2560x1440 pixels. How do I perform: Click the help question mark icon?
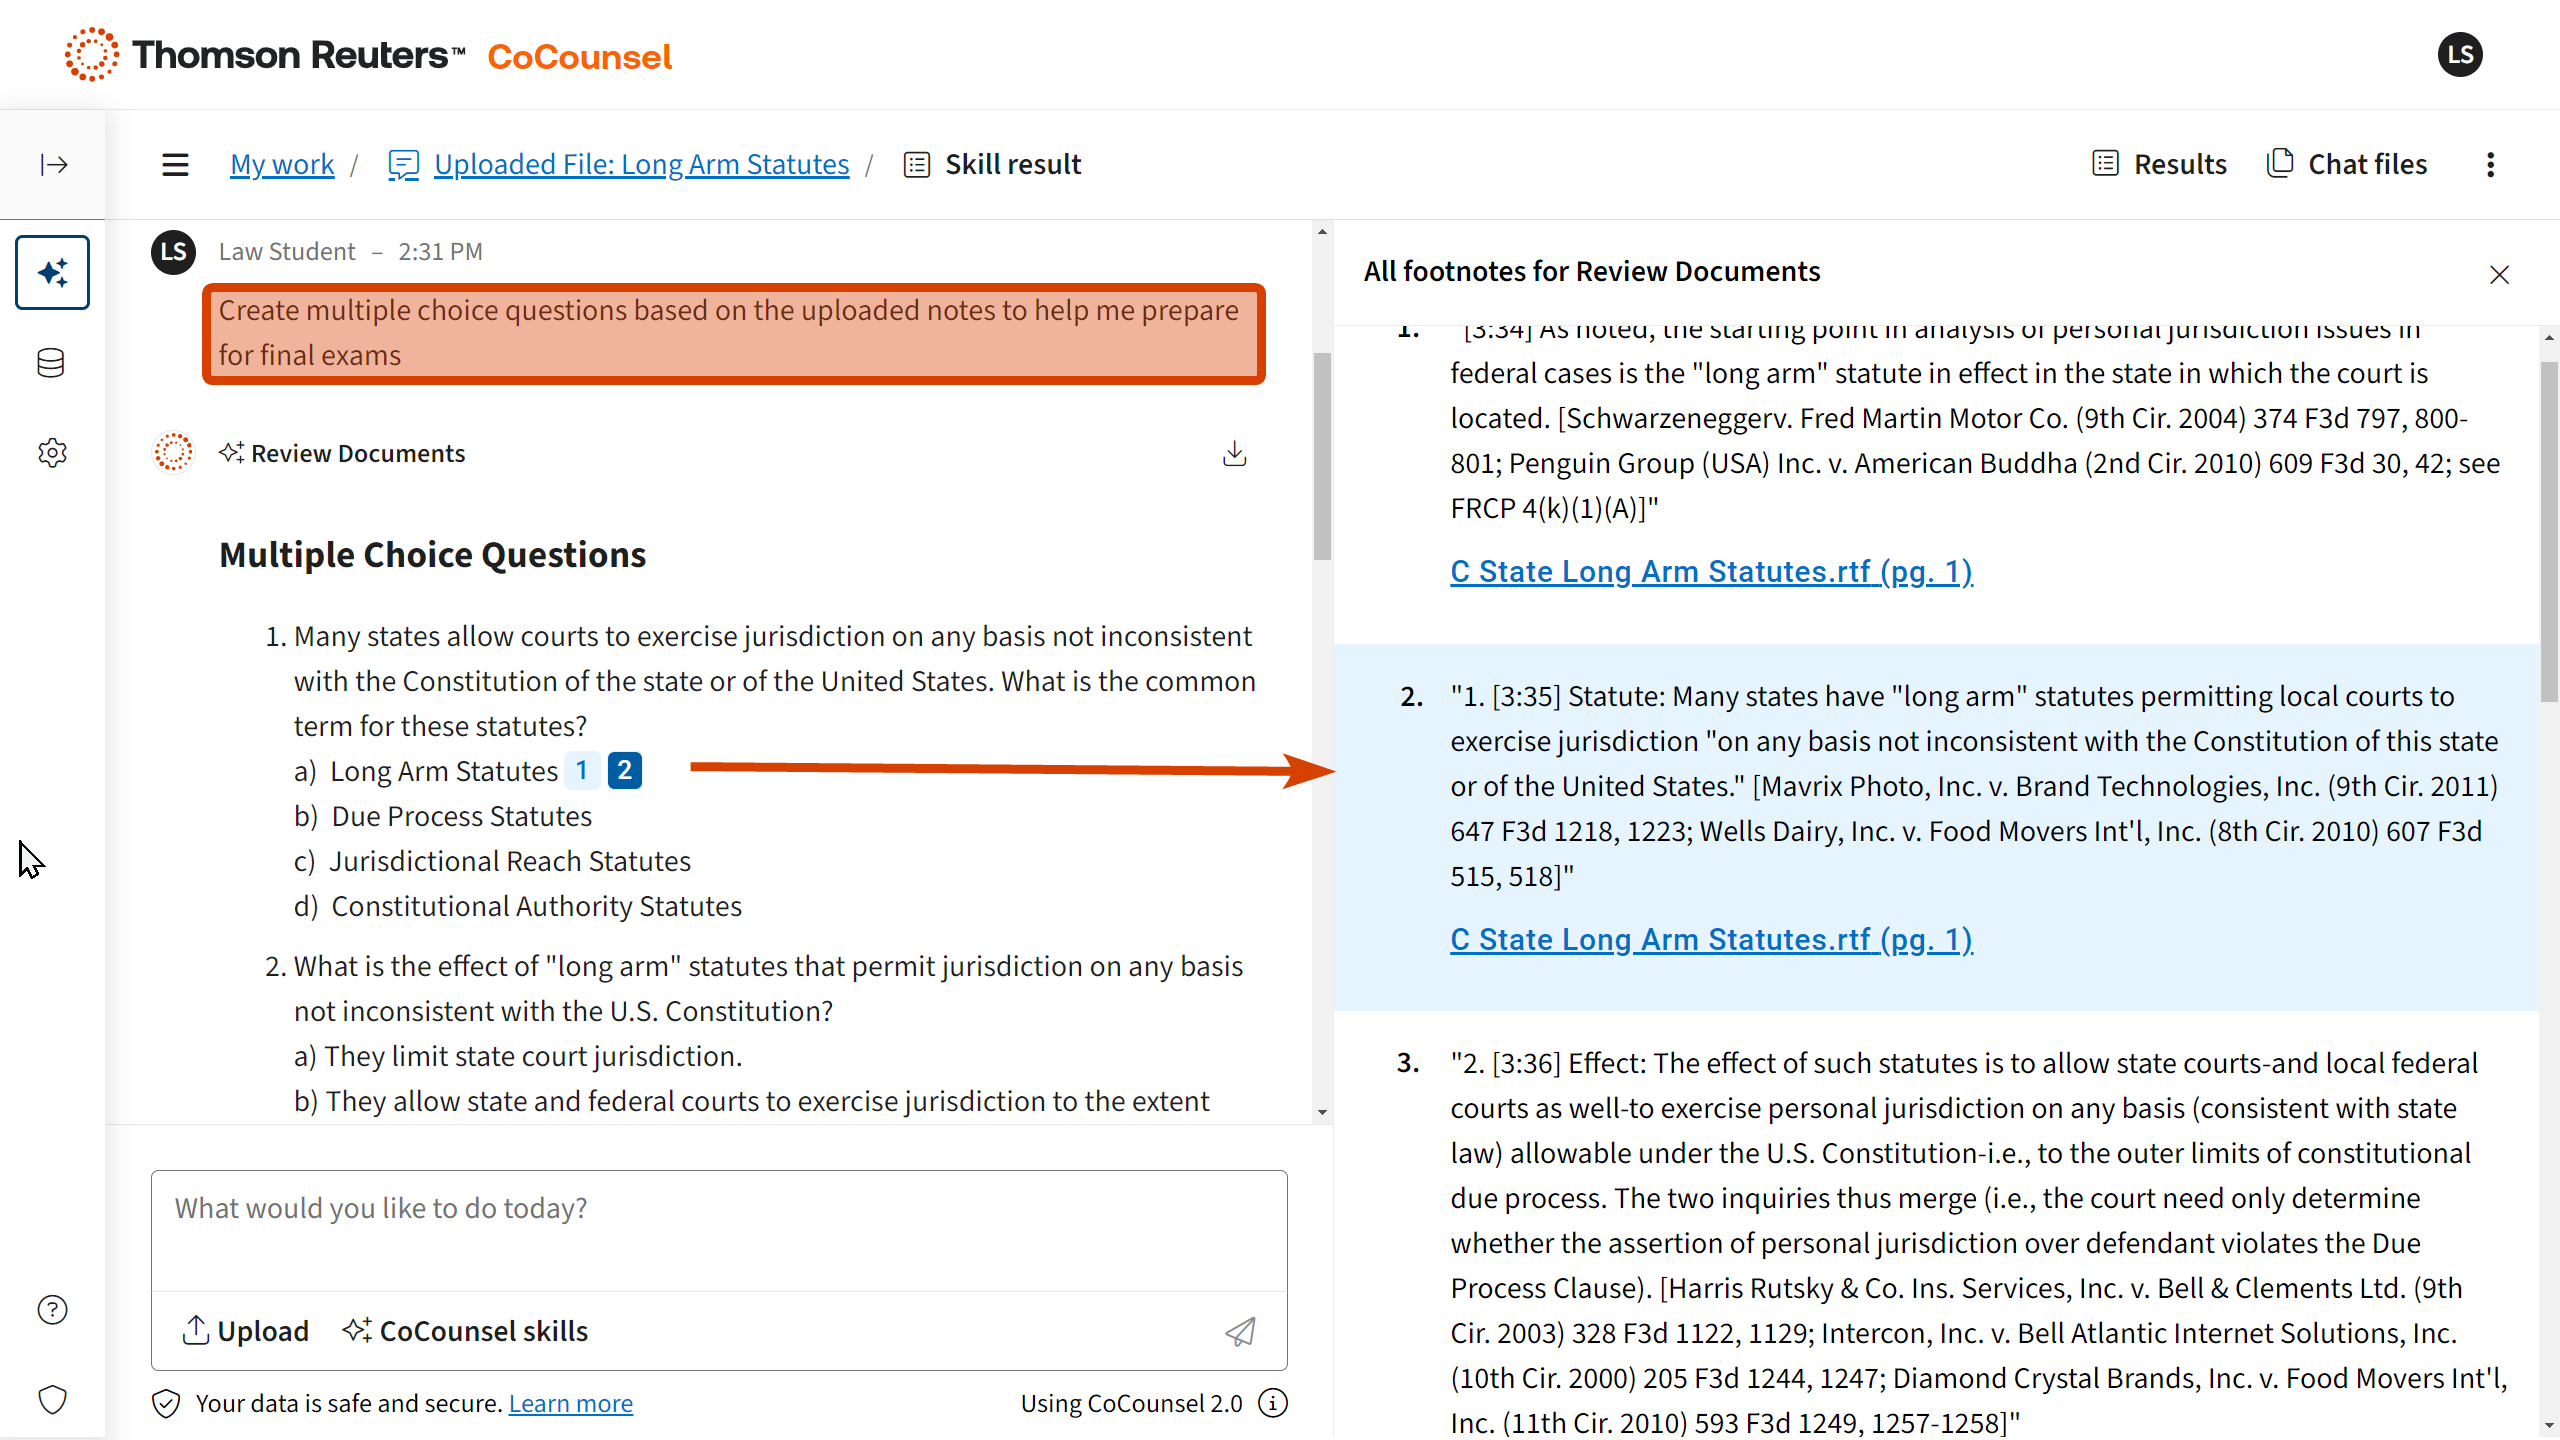[52, 1309]
